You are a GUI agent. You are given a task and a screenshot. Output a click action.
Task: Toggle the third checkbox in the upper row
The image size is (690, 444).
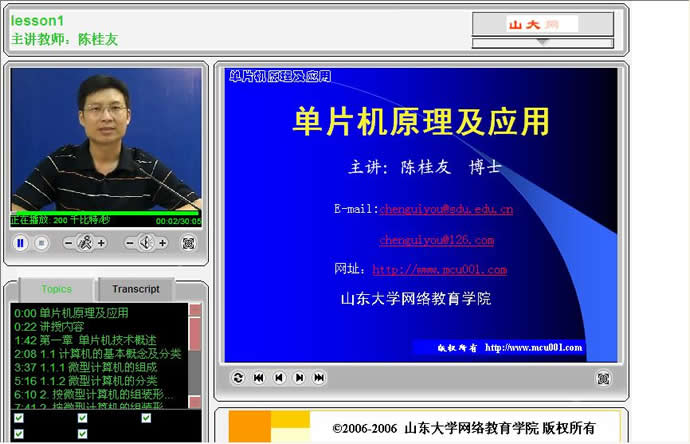(146, 418)
